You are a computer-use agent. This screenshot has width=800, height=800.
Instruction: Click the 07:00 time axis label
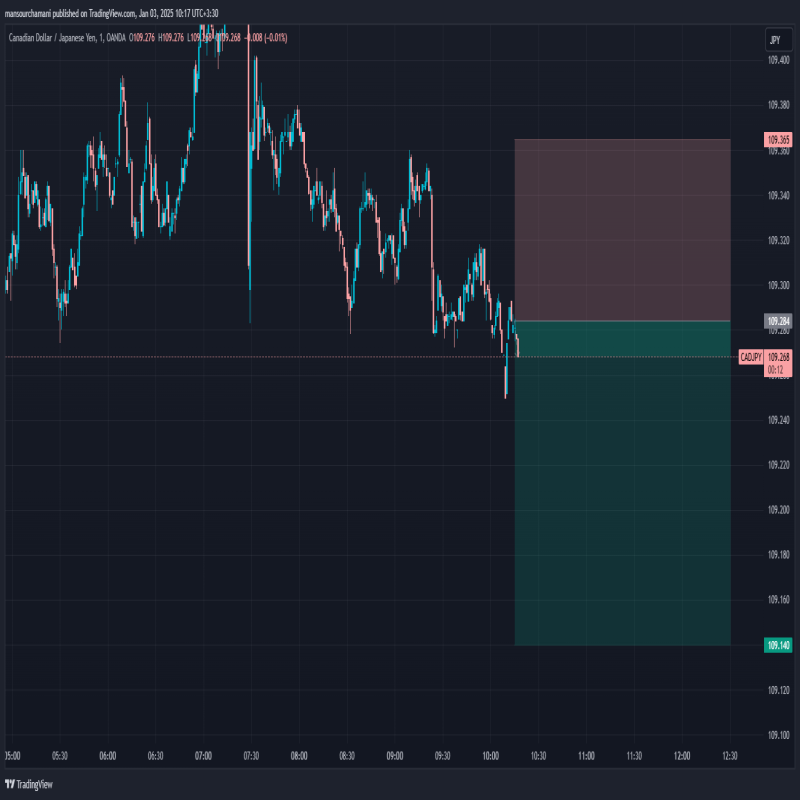203,756
